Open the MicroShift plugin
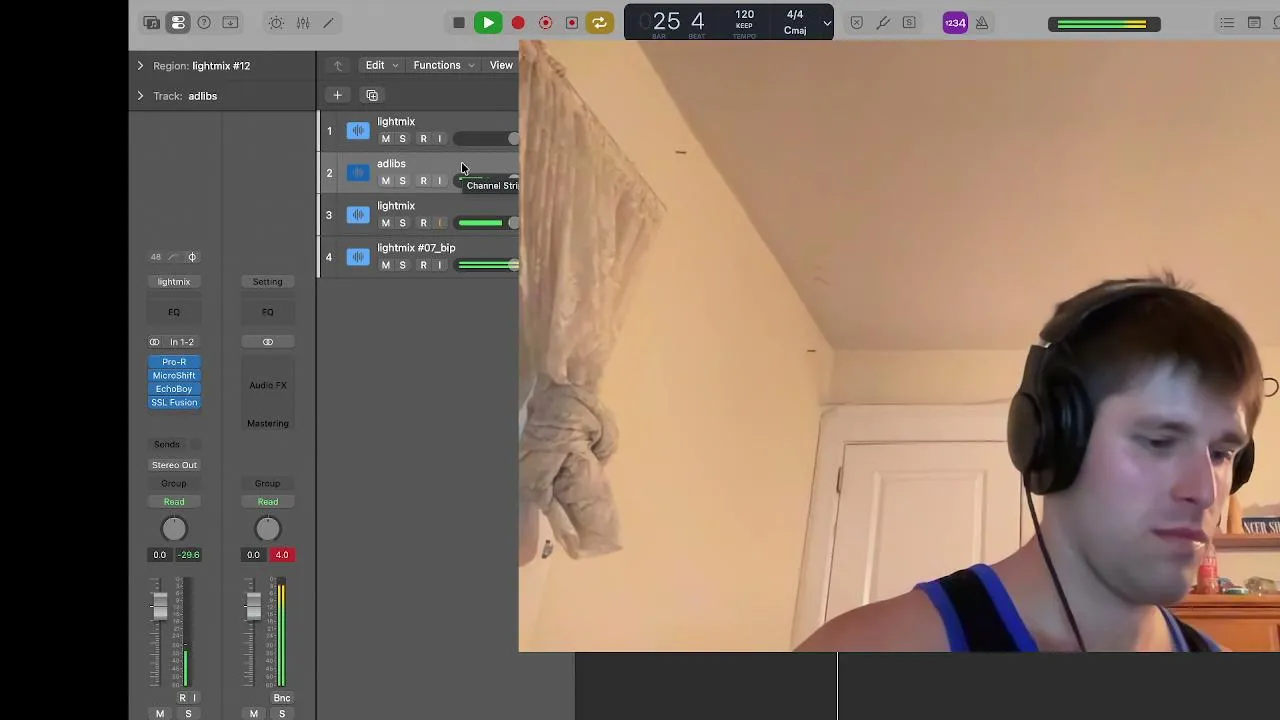The height and width of the screenshot is (720, 1280). tap(174, 375)
